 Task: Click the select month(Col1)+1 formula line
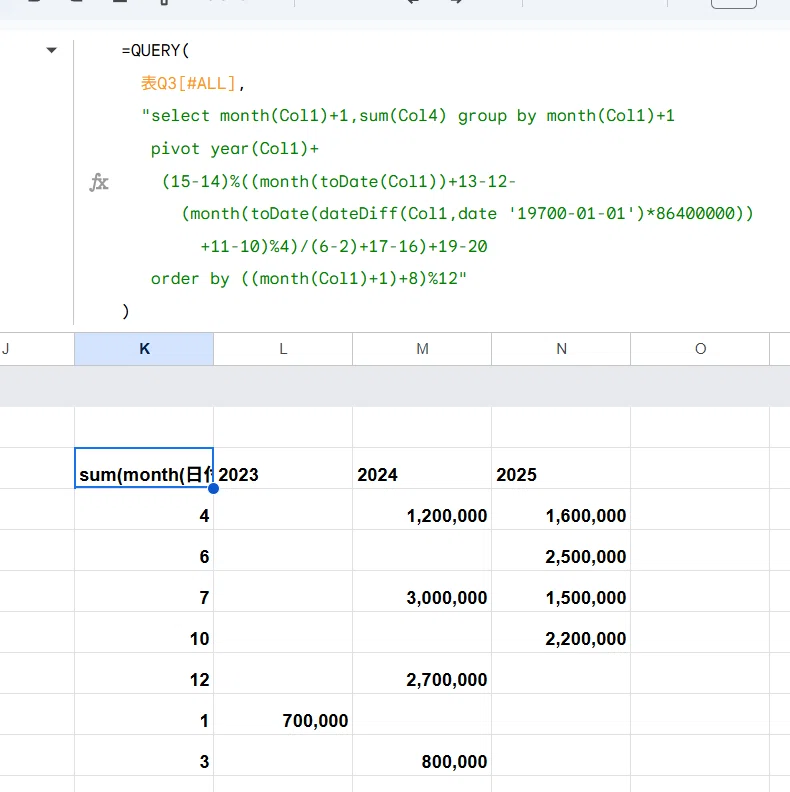click(408, 116)
